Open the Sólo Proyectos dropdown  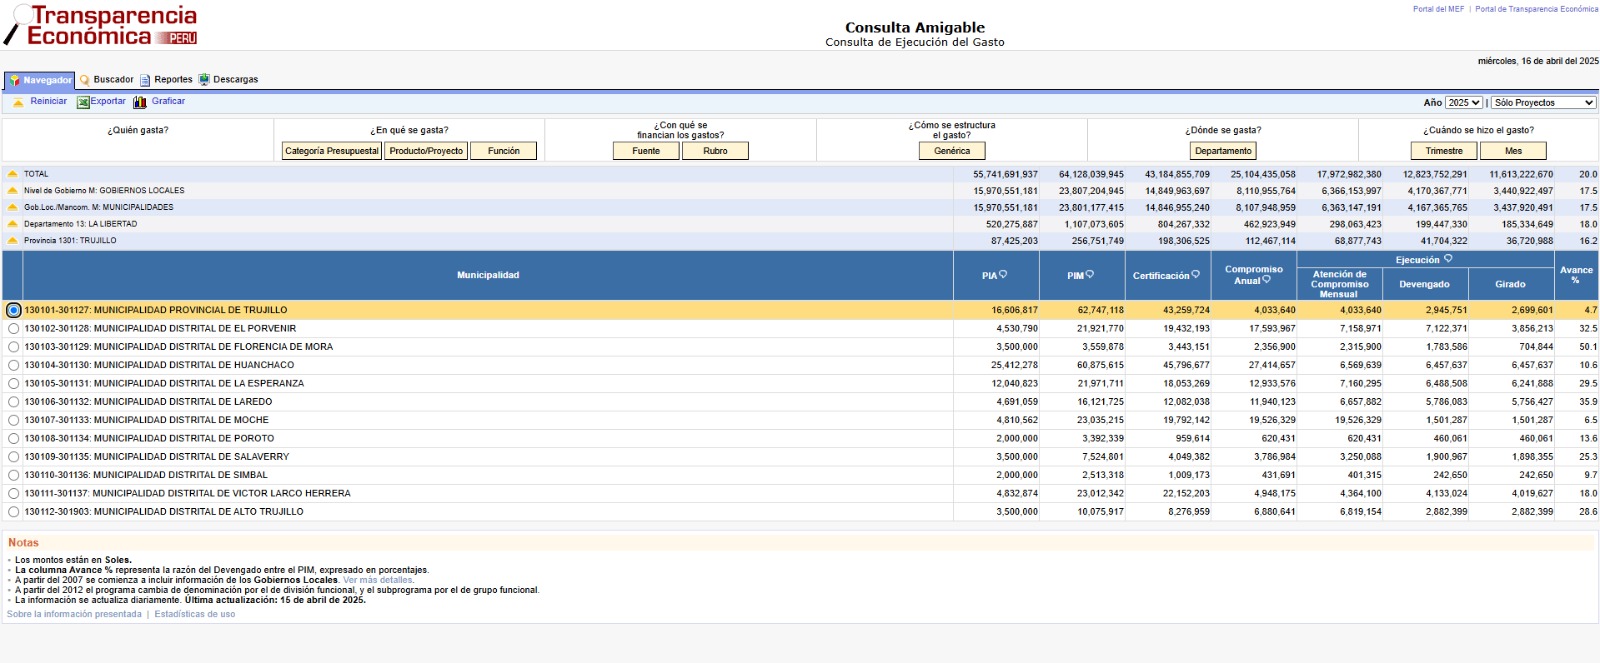pyautogui.click(x=1544, y=103)
